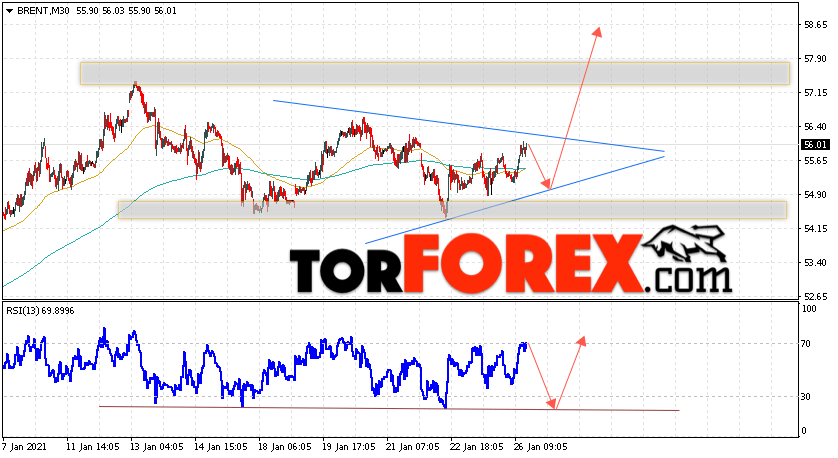Select the 57.90 price scale label
Screen dimensions: 838x458
click(x=816, y=58)
